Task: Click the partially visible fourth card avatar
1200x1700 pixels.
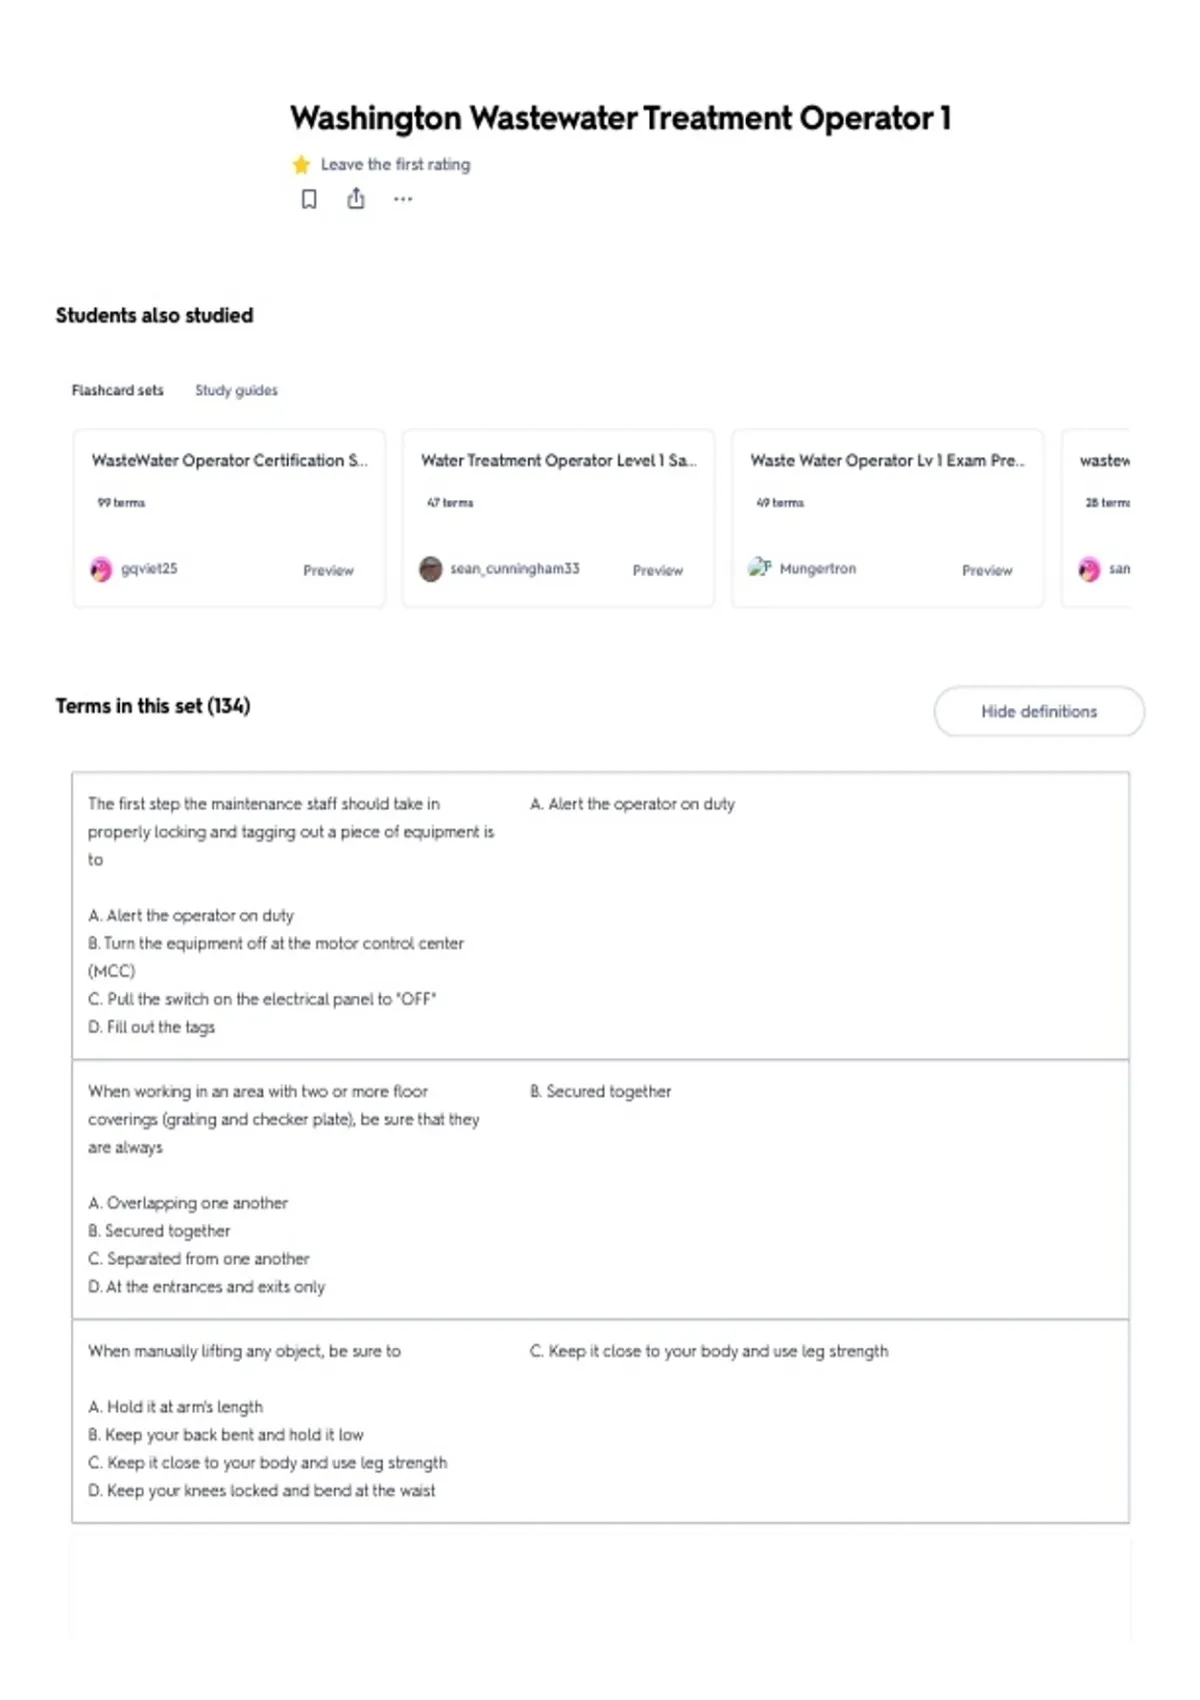Action: pyautogui.click(x=1089, y=569)
